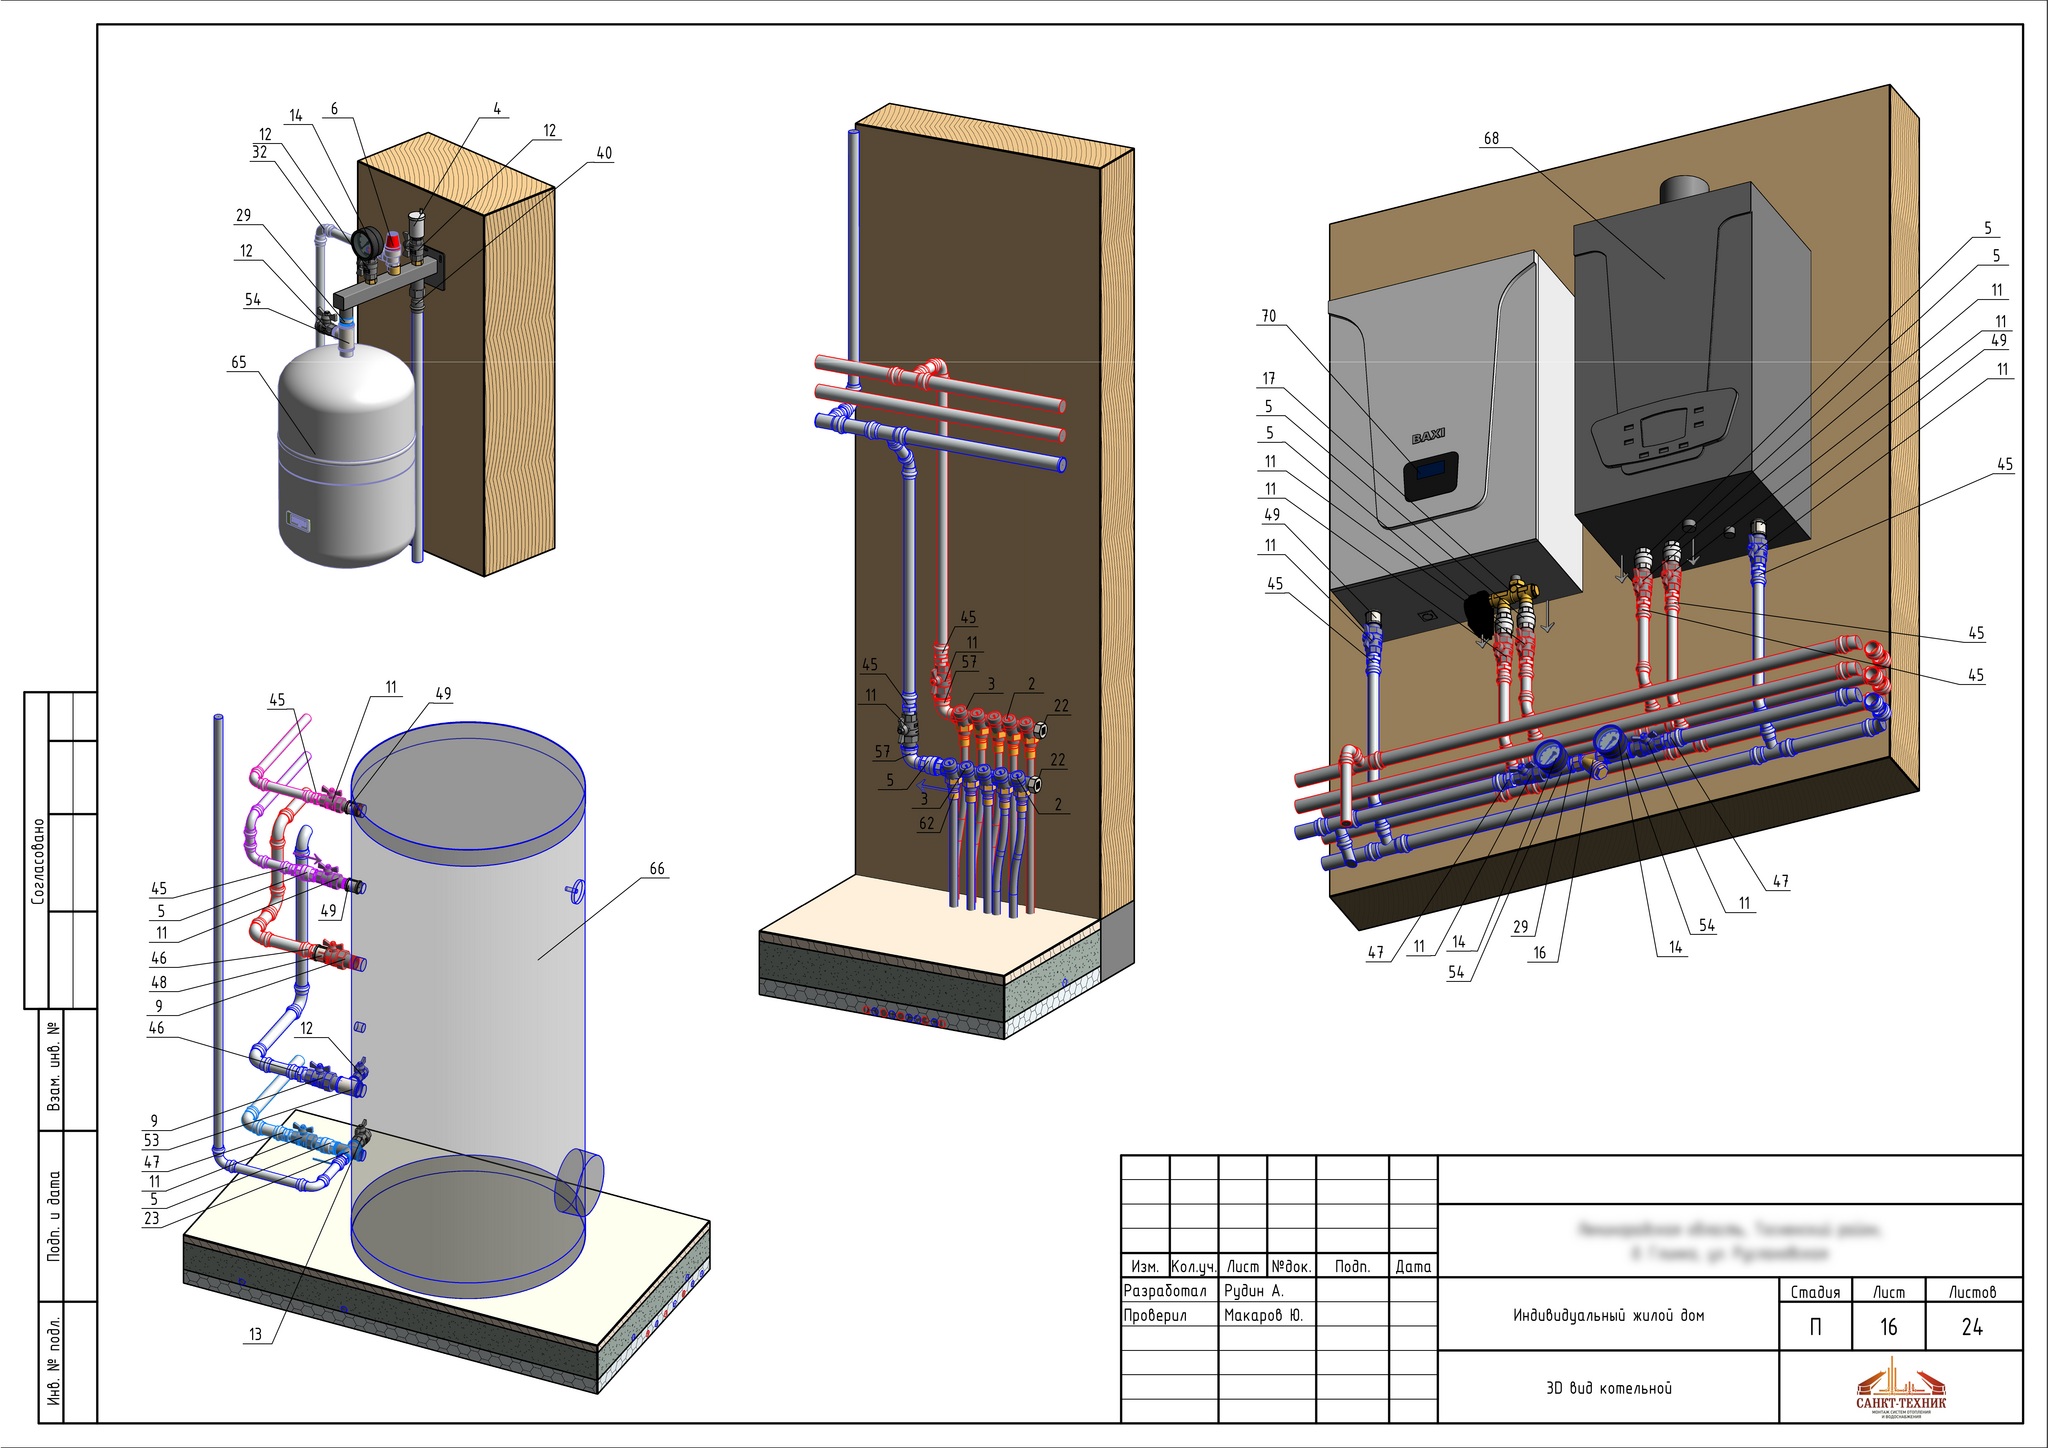Click the large grey water heater cylinder

tap(468, 1010)
